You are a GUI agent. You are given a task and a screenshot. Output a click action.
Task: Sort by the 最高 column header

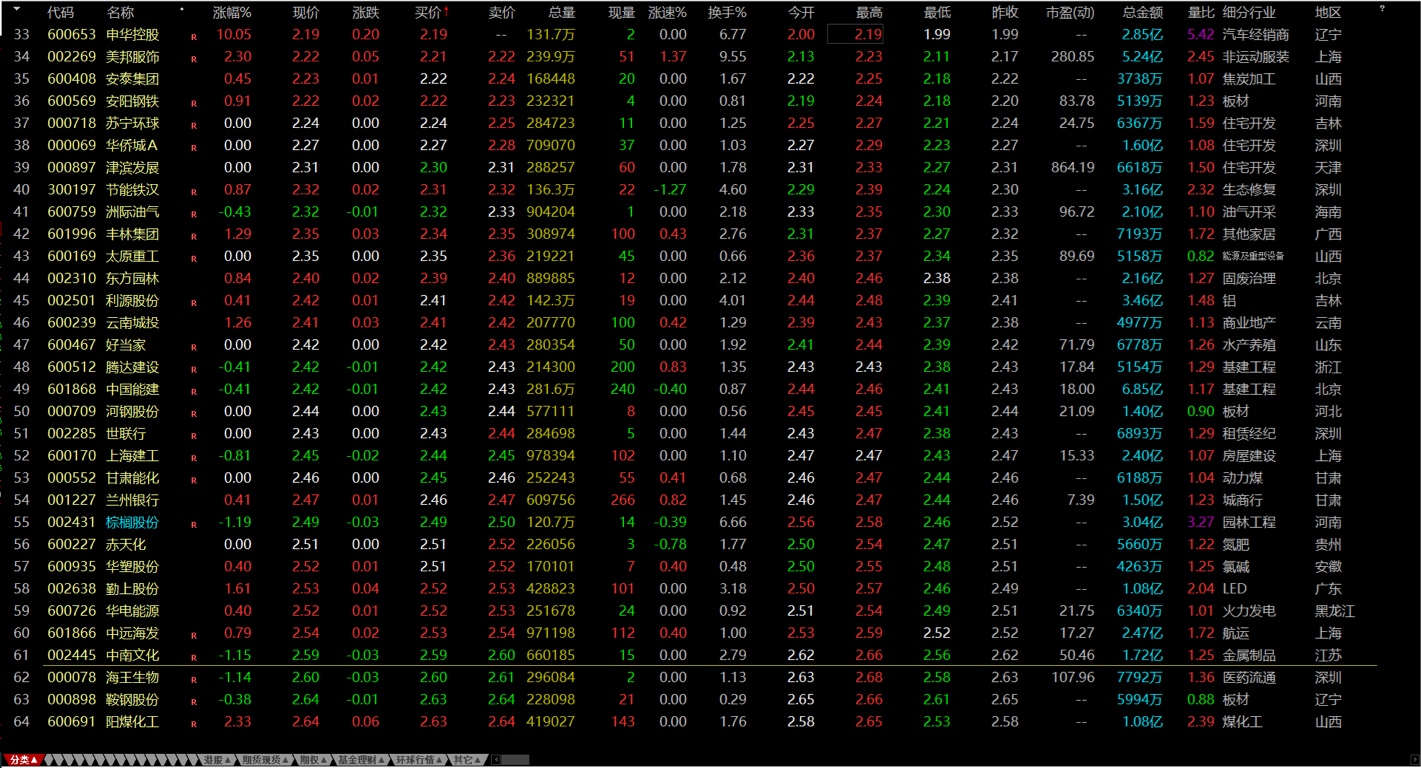[869, 13]
